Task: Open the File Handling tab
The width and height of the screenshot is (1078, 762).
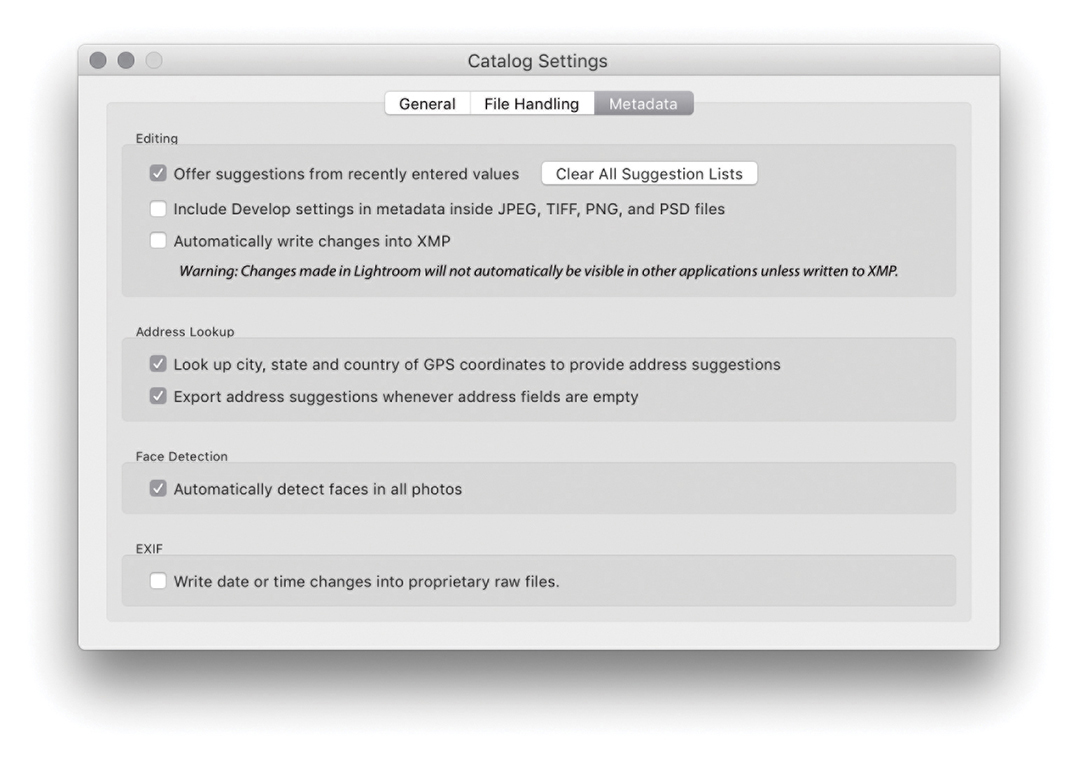Action: click(x=531, y=104)
